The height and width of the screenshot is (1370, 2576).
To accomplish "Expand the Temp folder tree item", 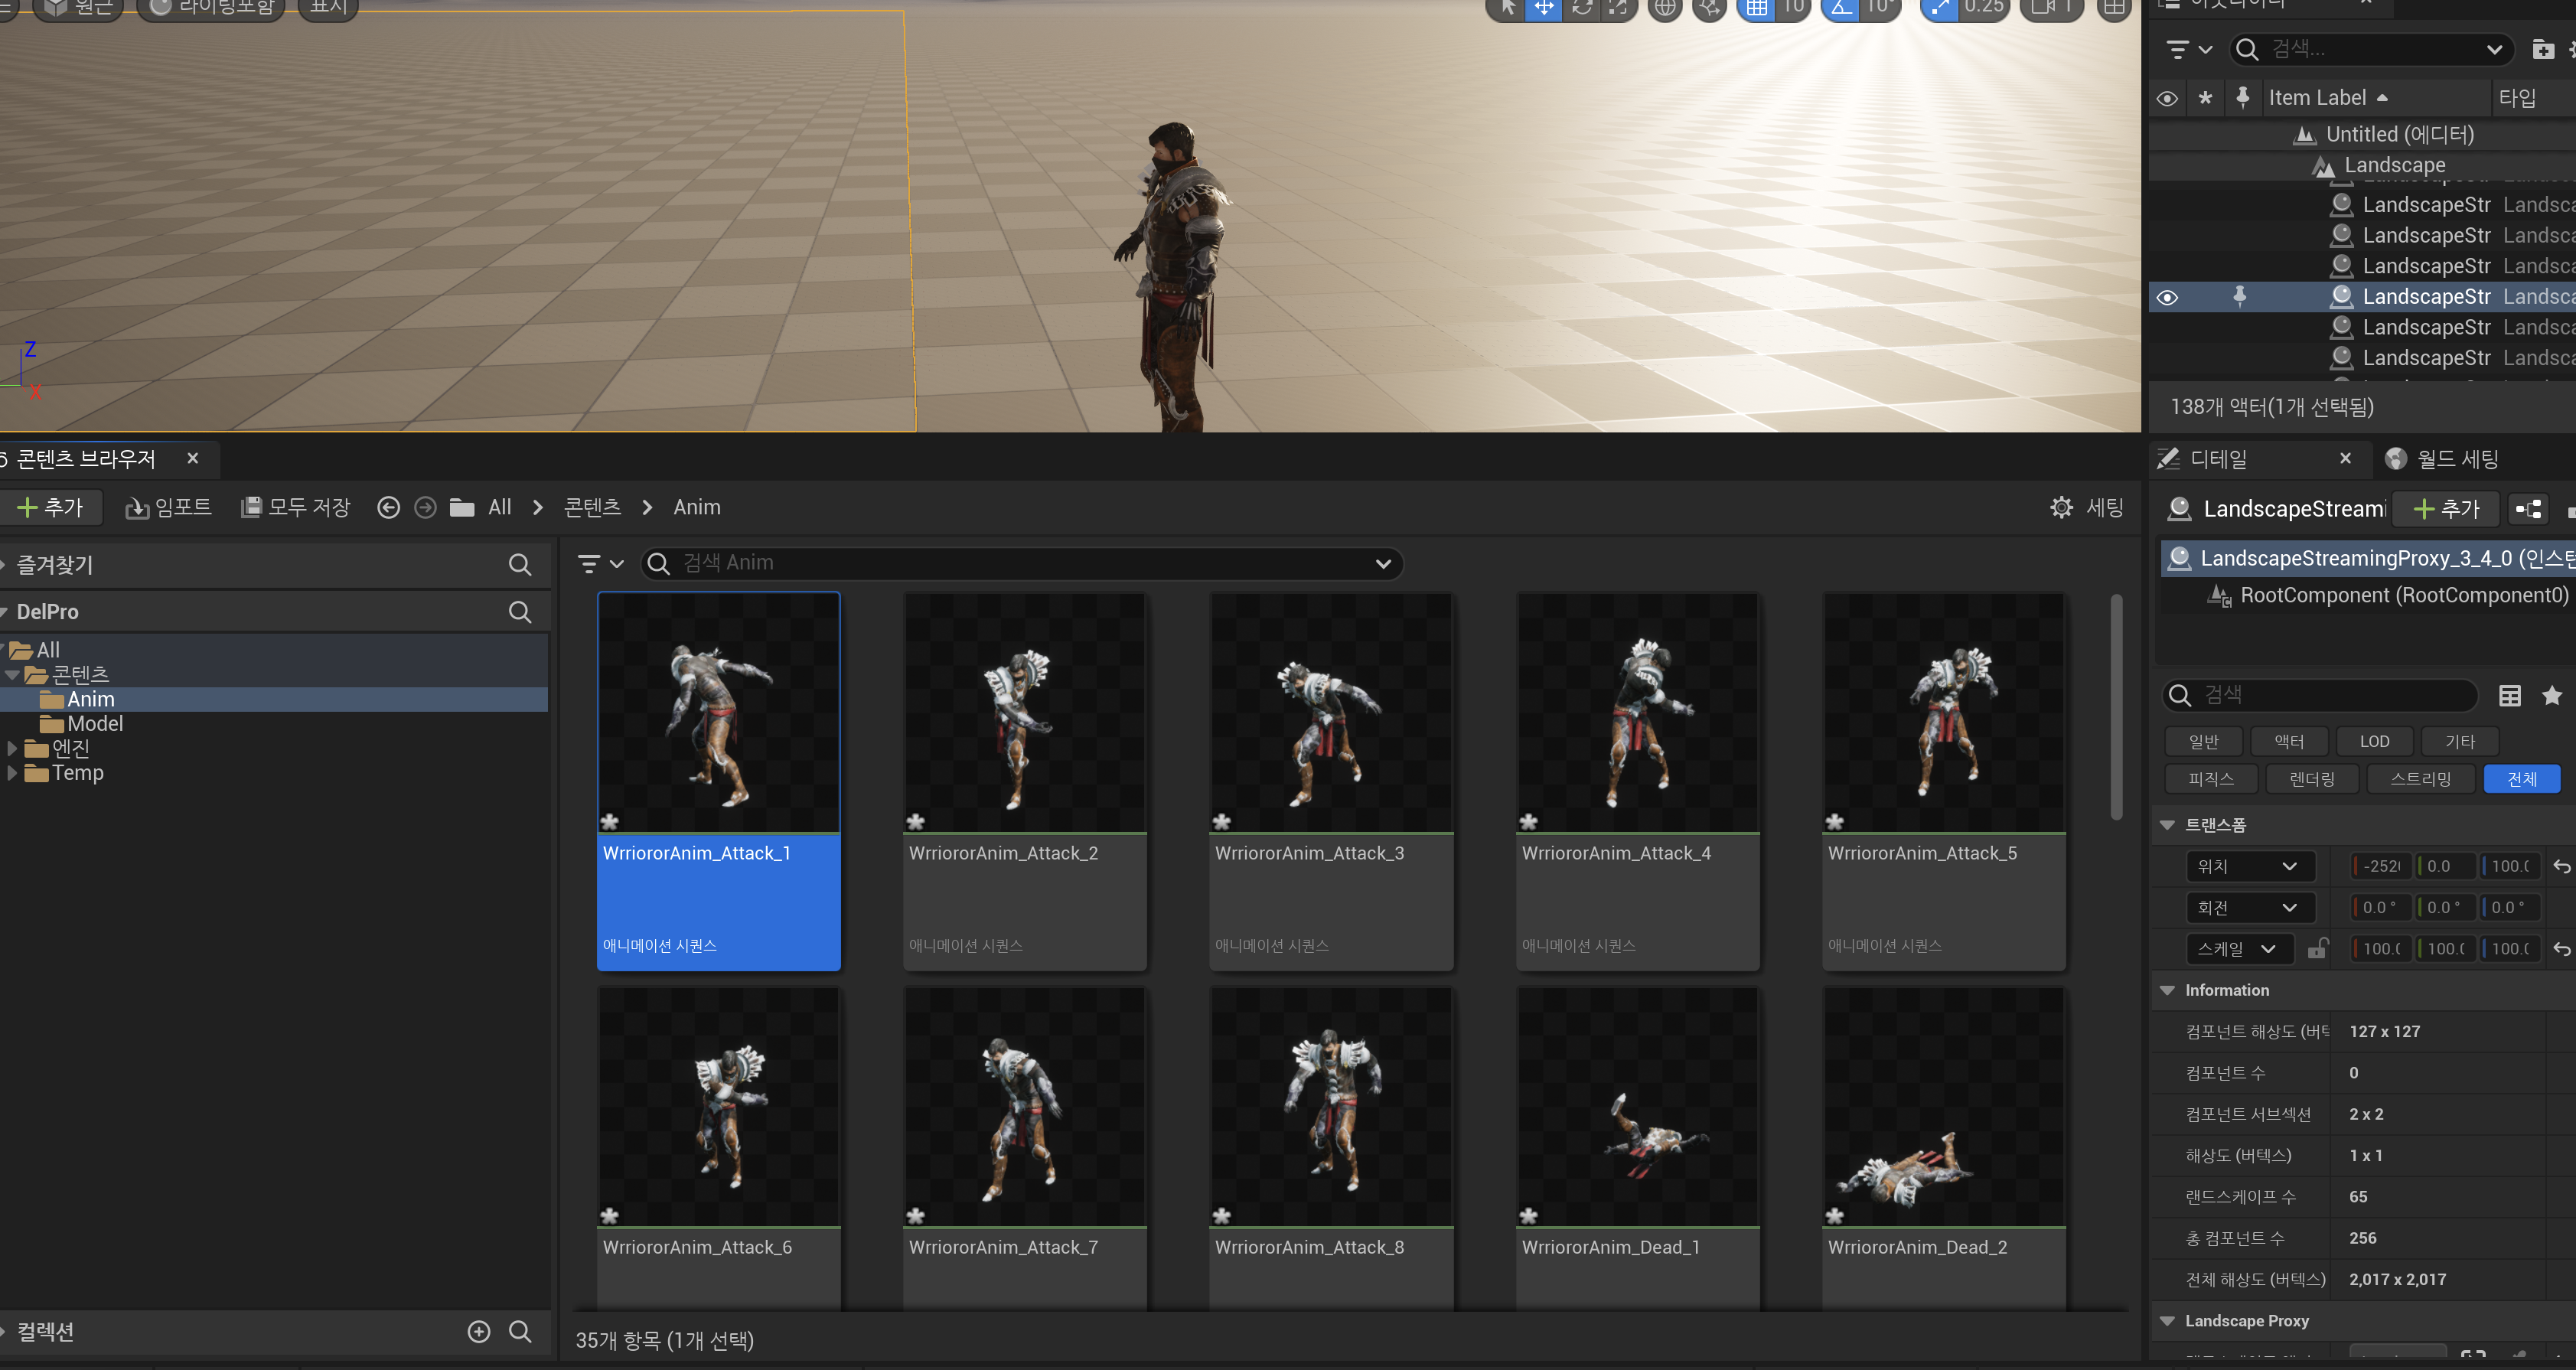I will pos(12,773).
